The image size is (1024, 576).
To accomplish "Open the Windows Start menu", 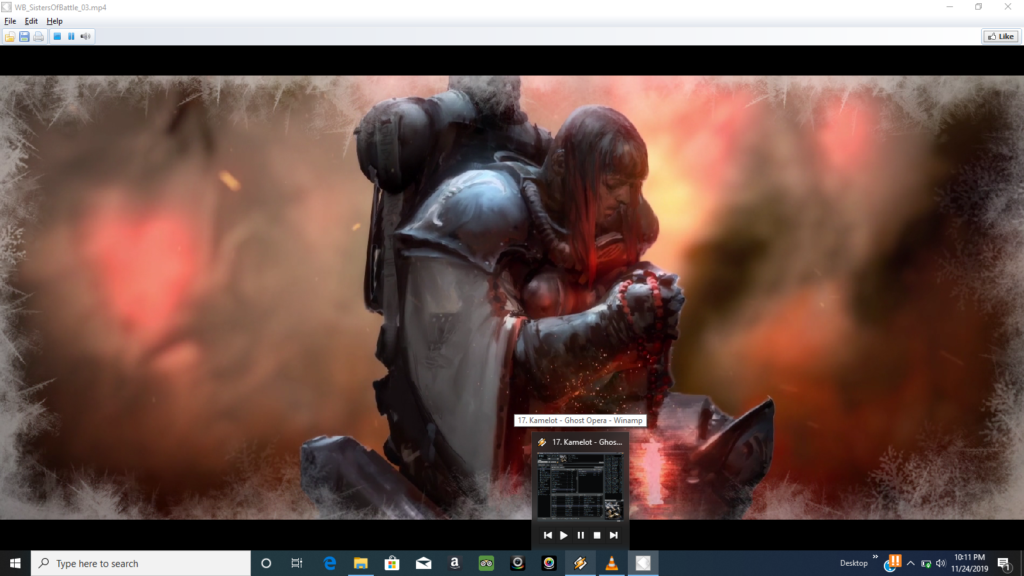I will click(x=15, y=563).
